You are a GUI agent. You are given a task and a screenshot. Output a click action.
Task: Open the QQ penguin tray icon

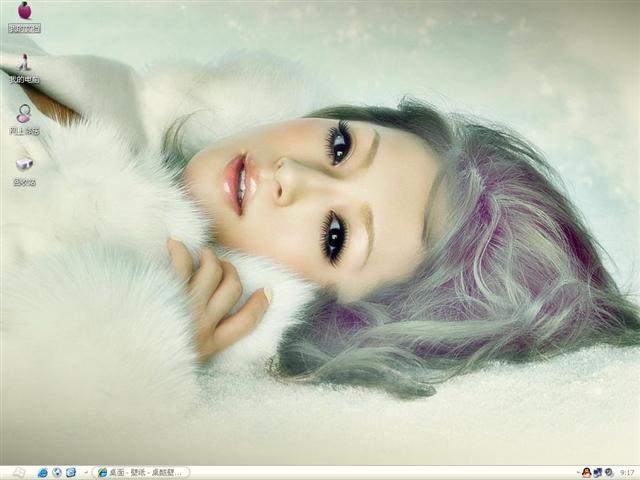pos(586,473)
